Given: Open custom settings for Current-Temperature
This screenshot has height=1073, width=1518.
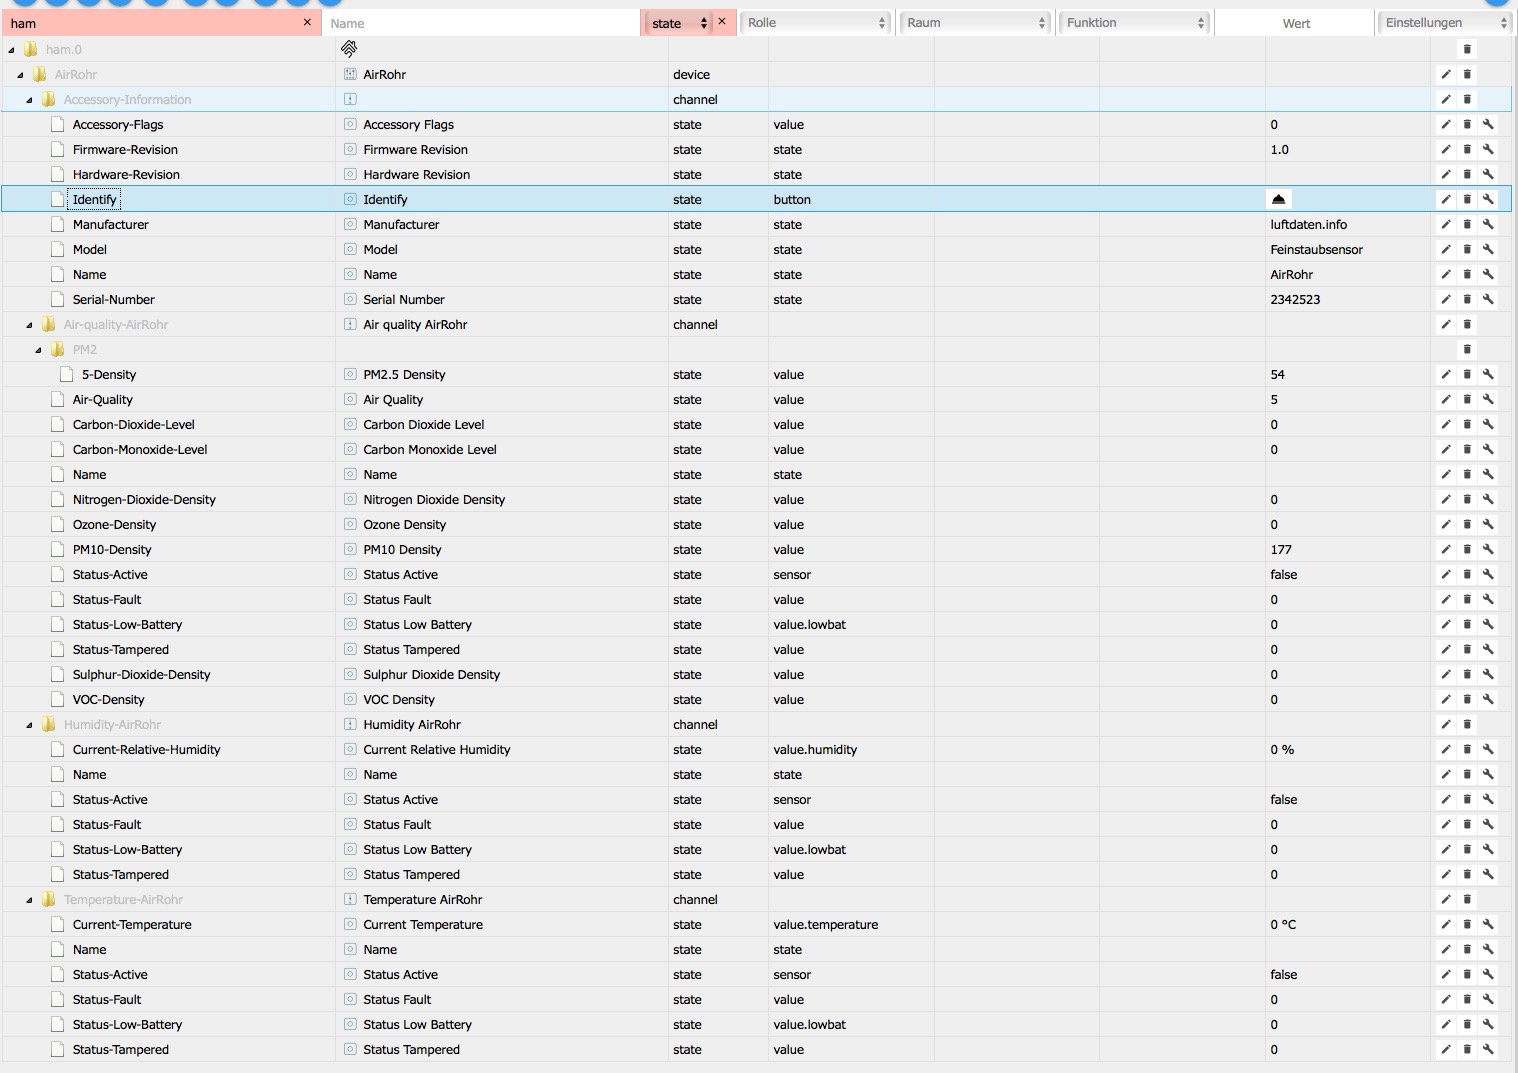Looking at the screenshot, I should click(x=1488, y=924).
